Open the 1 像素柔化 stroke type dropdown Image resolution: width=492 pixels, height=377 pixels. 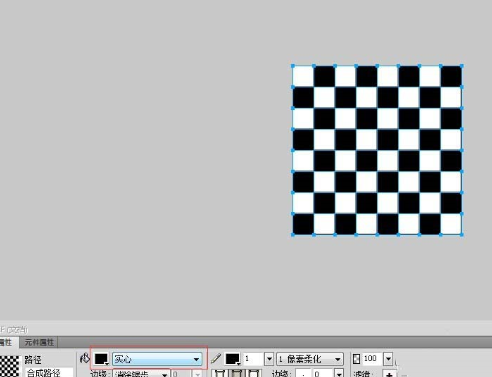310,359
